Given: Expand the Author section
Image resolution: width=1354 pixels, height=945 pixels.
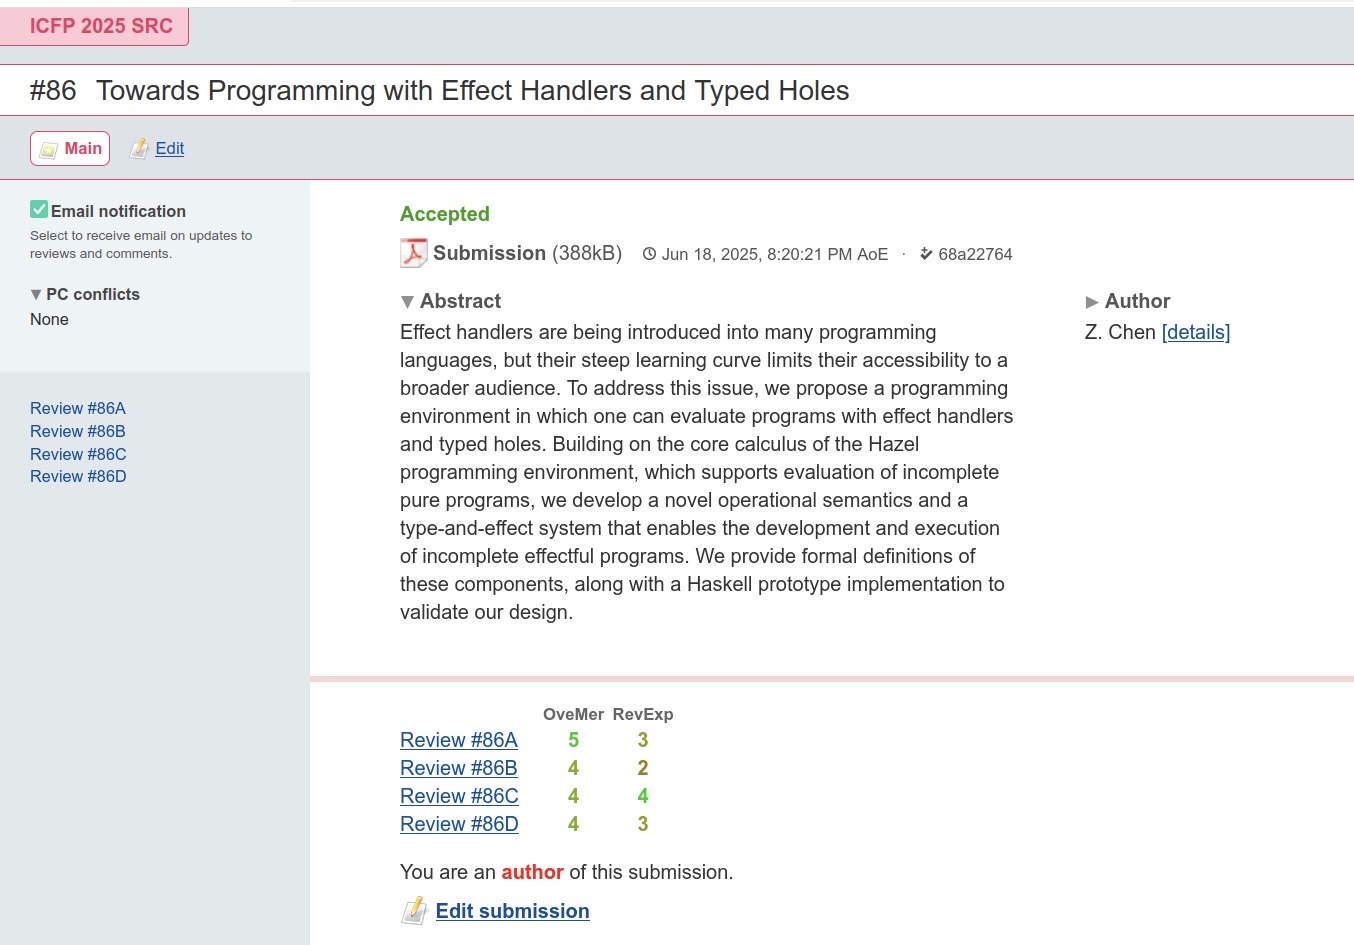Looking at the screenshot, I should [x=1092, y=301].
